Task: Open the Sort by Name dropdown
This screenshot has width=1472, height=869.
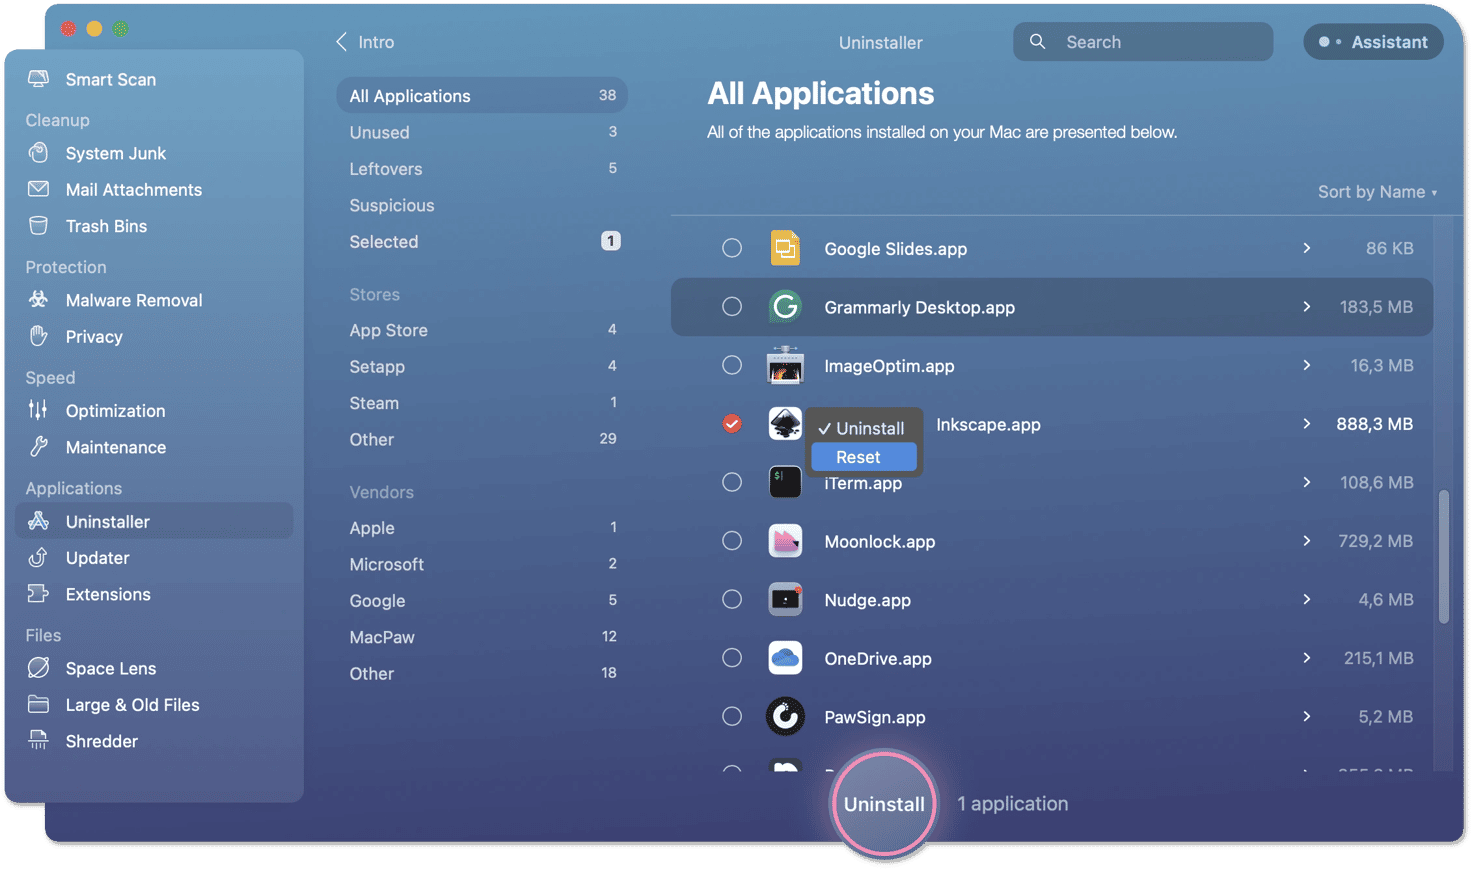Action: pos(1377,192)
